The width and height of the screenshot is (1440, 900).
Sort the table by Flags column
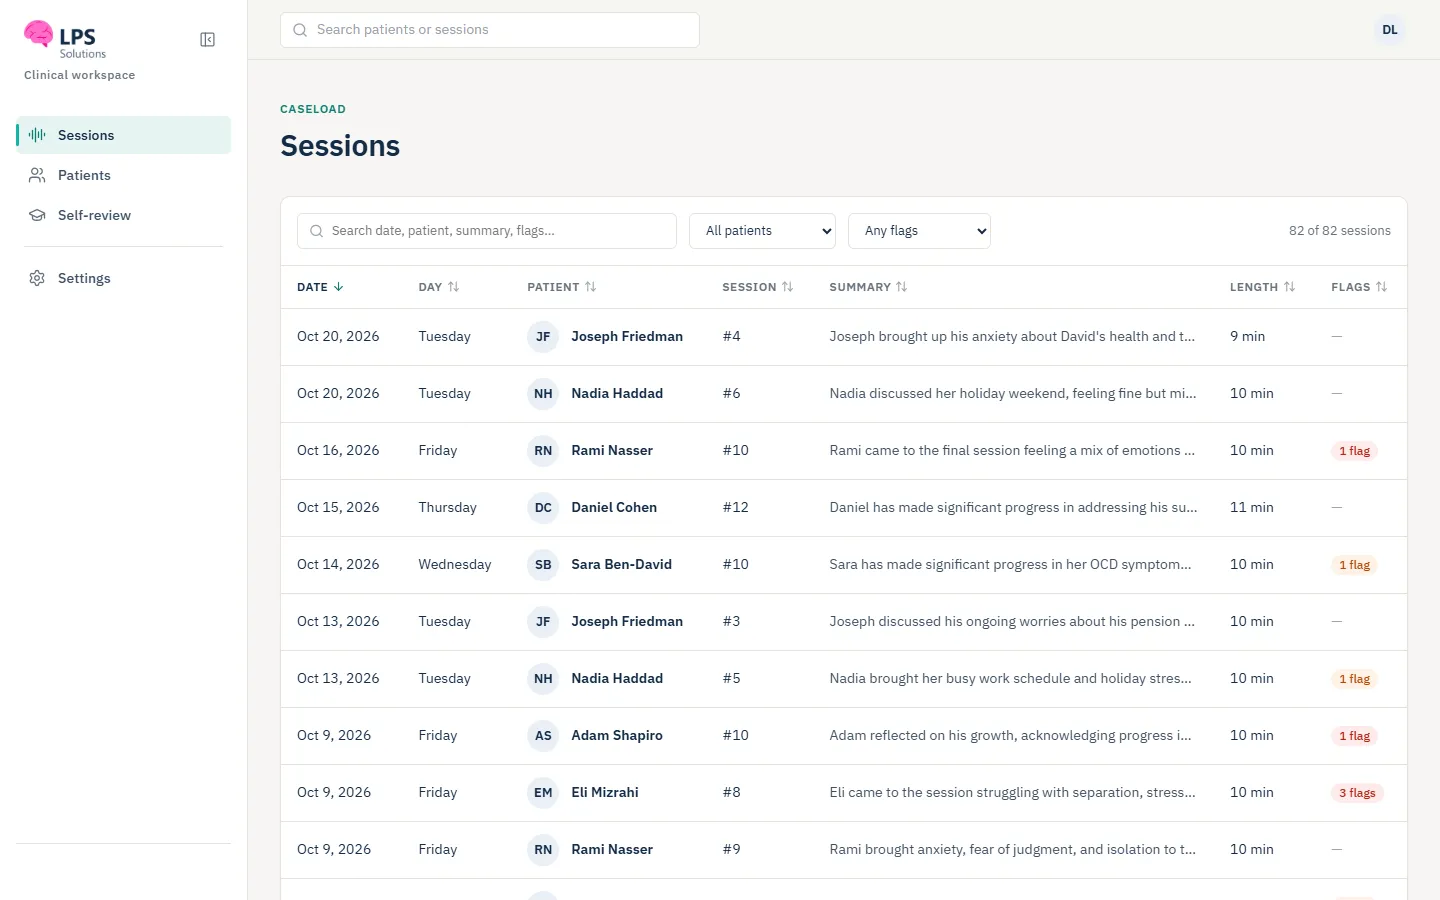point(1359,287)
